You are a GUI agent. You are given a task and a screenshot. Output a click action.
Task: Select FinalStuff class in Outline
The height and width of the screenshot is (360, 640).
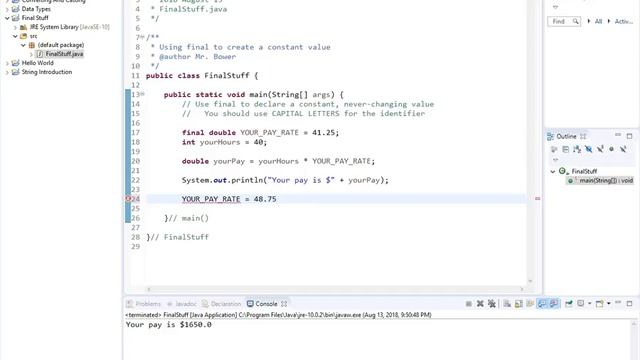584,171
